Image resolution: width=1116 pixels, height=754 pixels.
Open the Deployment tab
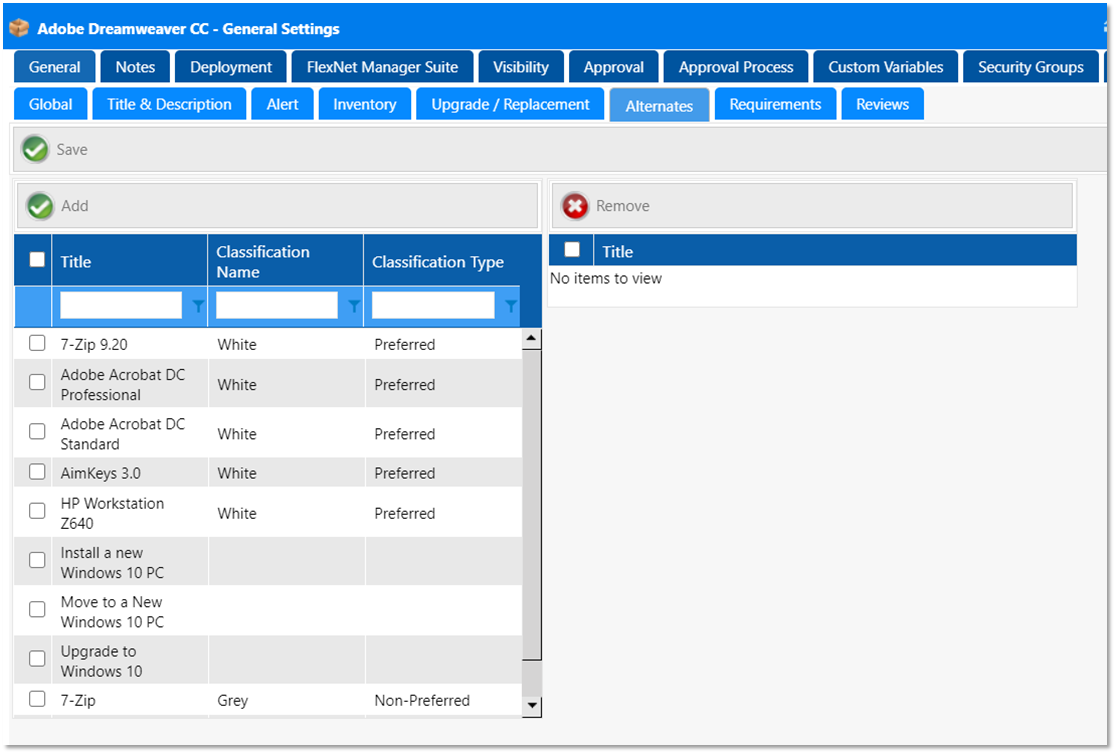pos(231,67)
